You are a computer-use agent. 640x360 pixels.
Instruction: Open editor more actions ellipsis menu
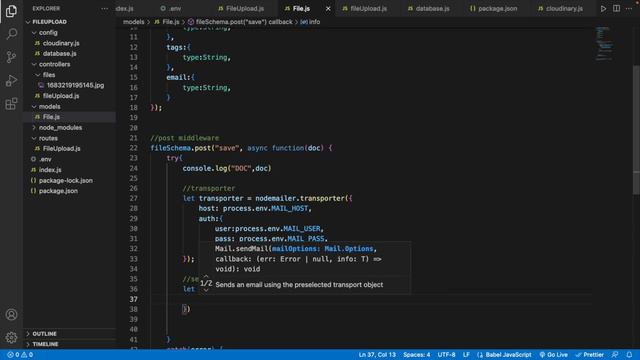pos(629,9)
